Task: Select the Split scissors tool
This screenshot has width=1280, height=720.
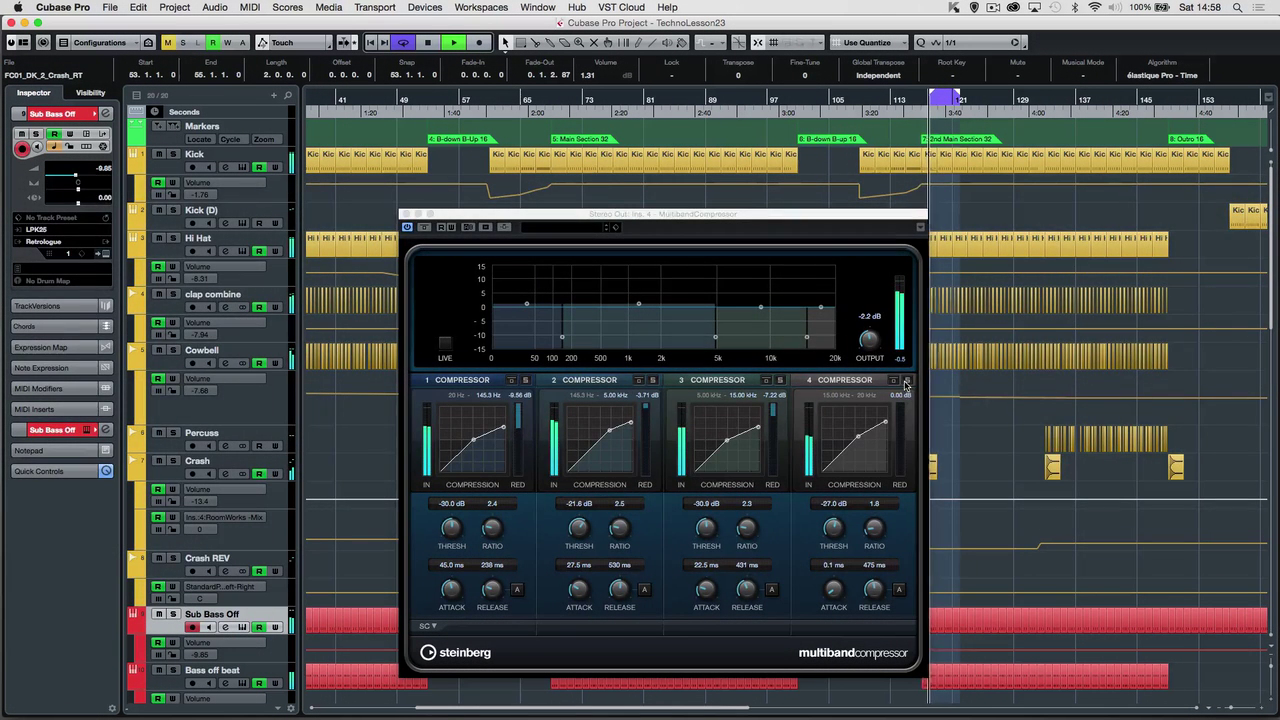Action: (x=535, y=43)
